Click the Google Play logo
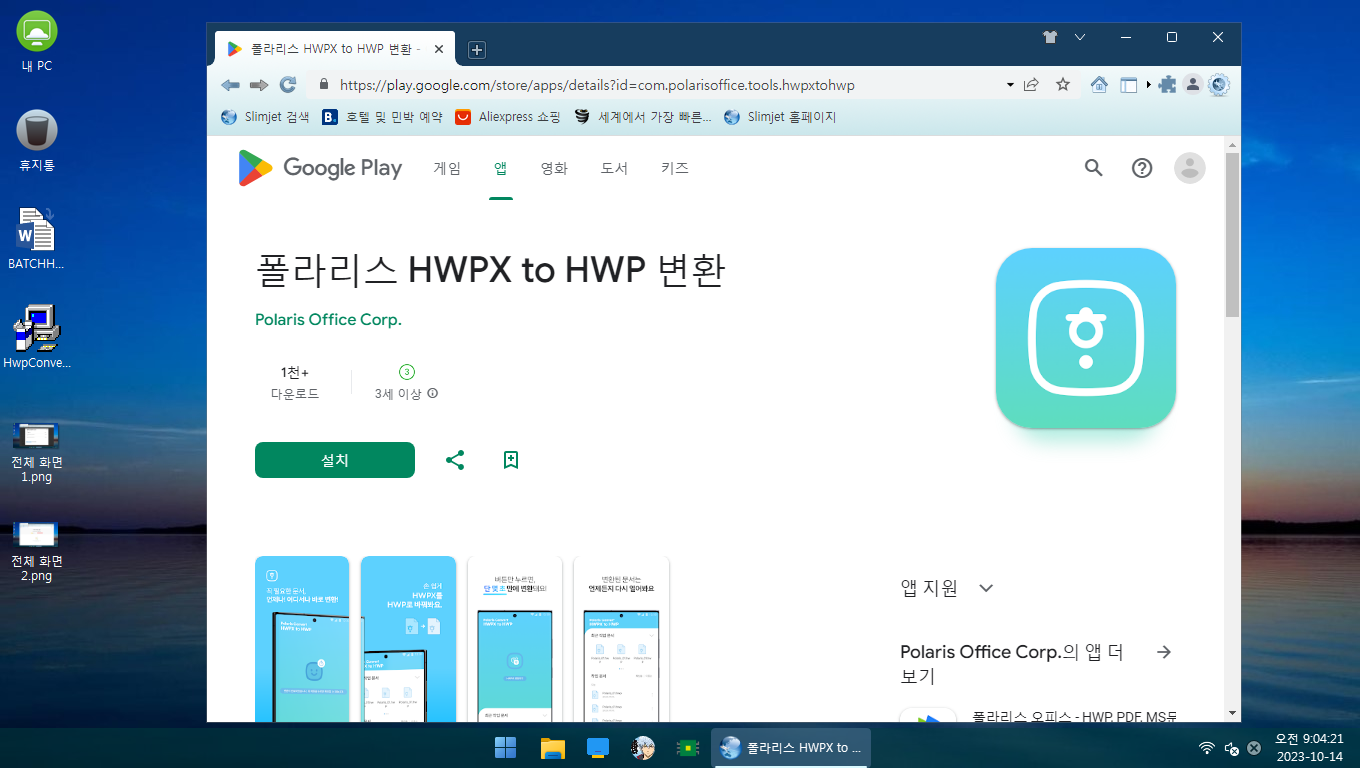 320,168
